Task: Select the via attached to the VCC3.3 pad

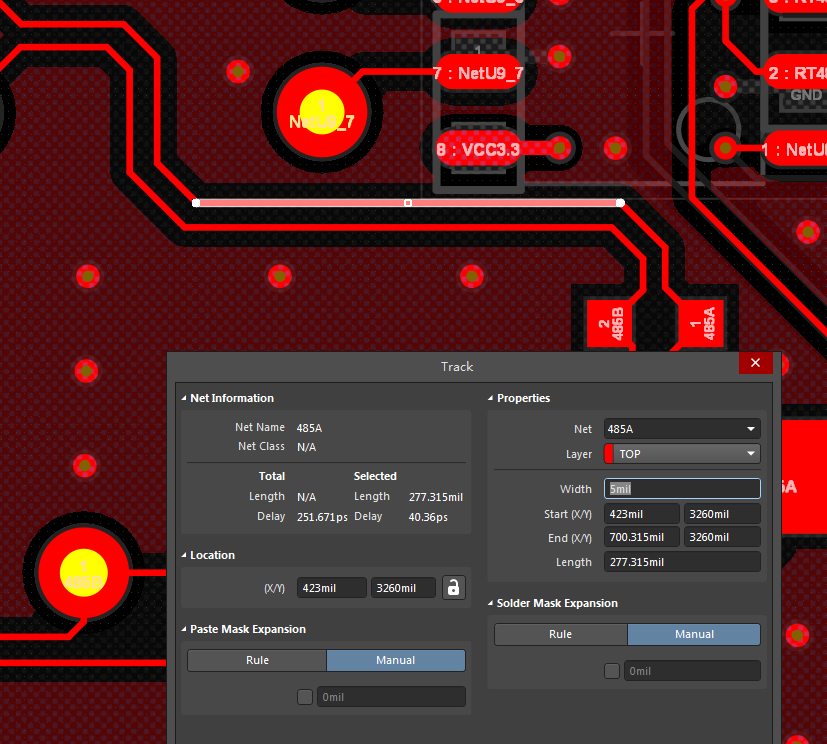Action: 560,148
